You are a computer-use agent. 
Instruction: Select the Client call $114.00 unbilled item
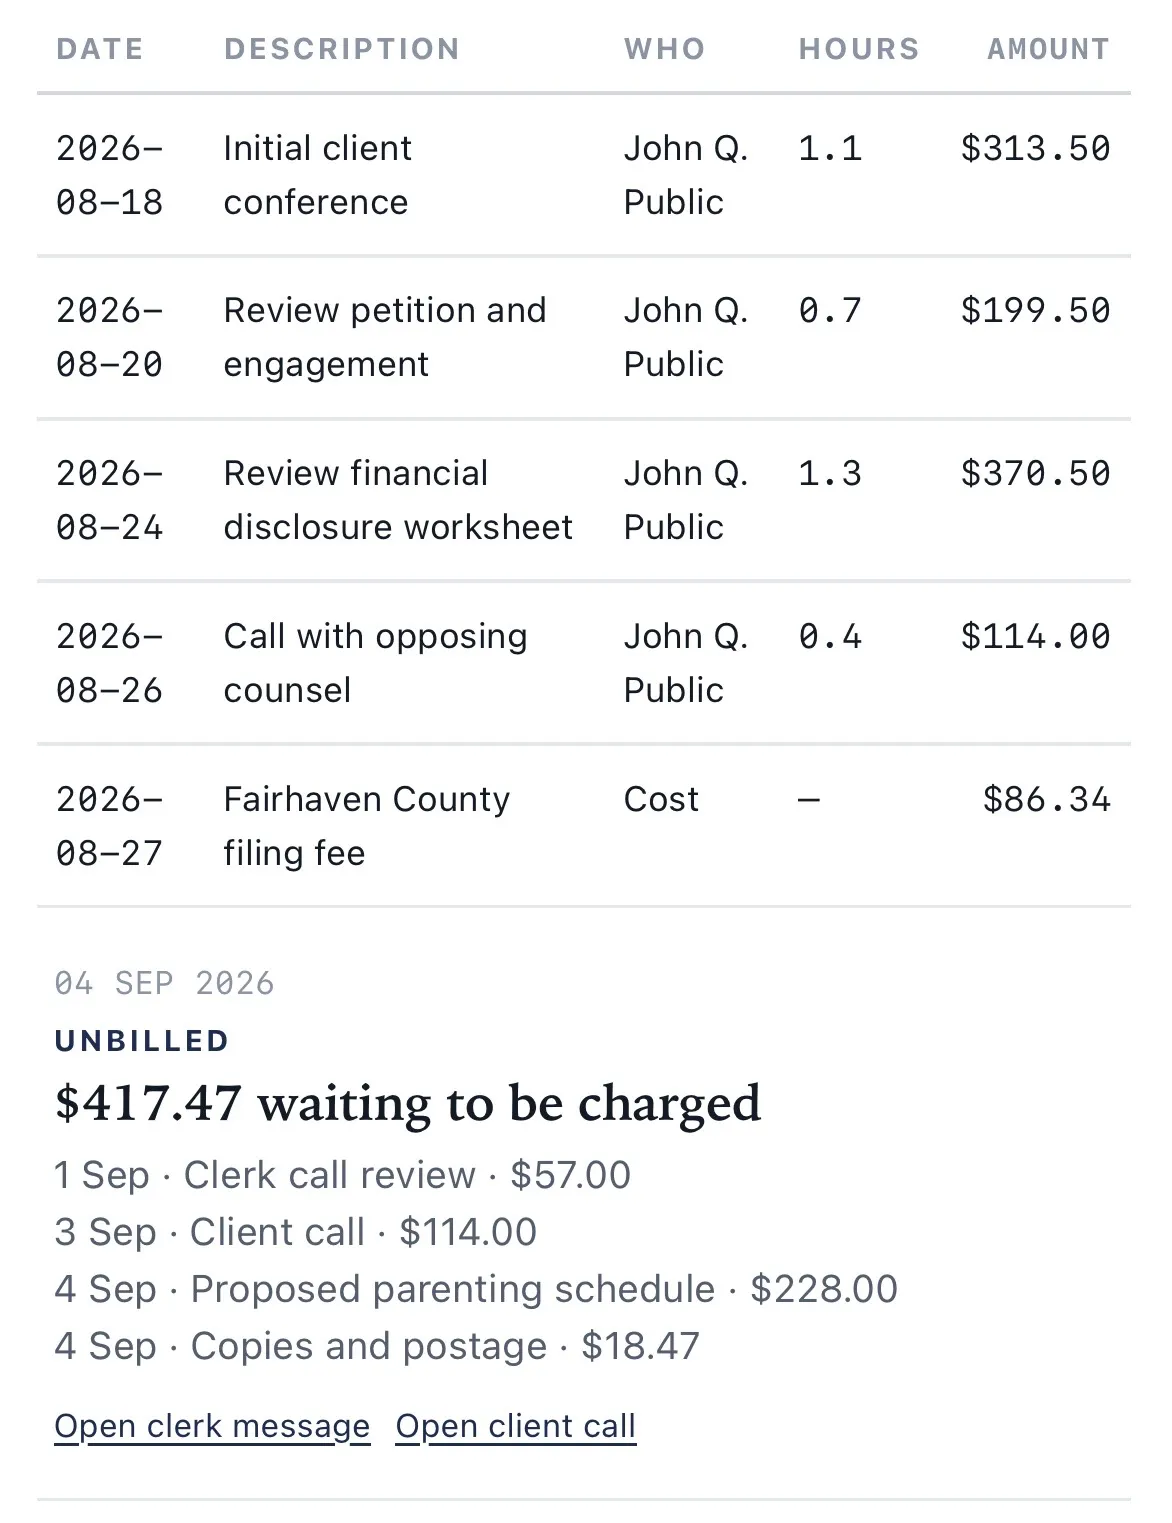point(296,1232)
